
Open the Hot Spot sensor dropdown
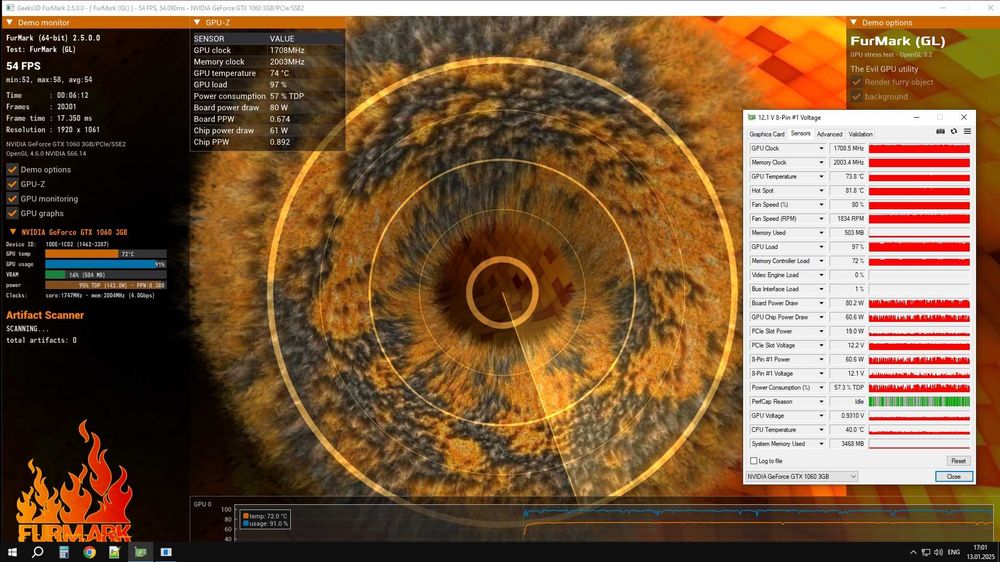click(821, 191)
